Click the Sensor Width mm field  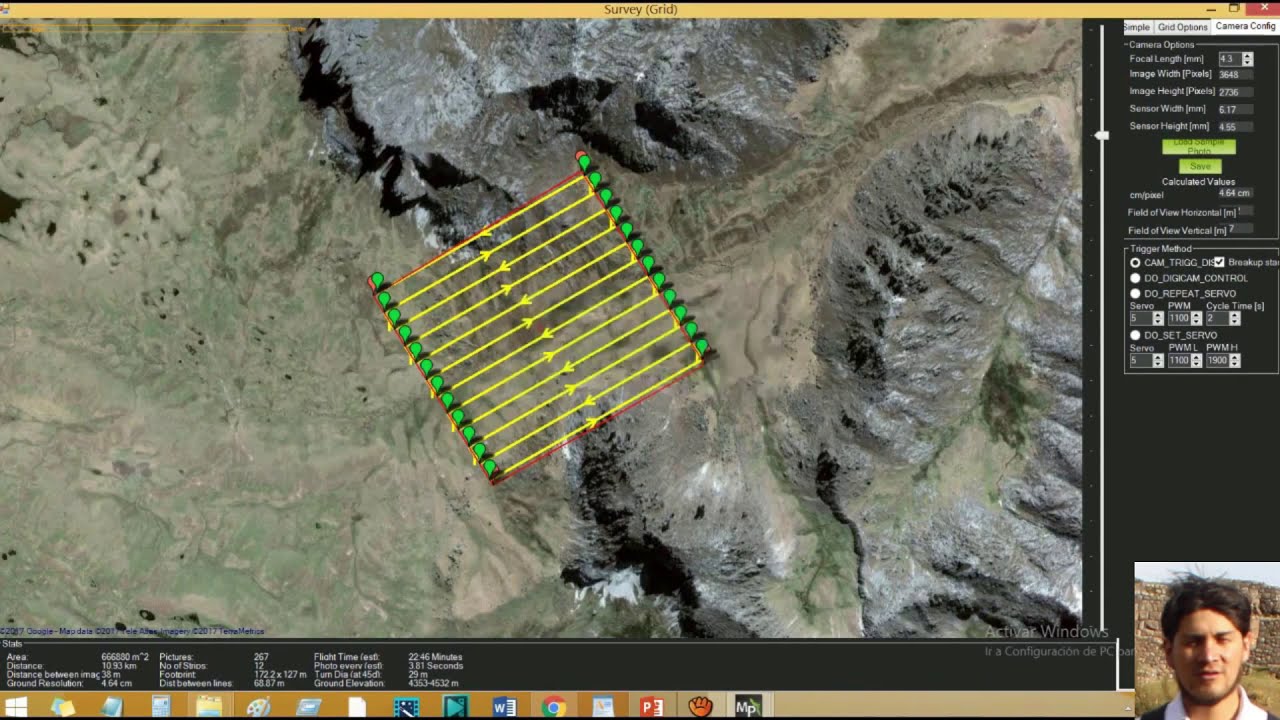[1235, 109]
